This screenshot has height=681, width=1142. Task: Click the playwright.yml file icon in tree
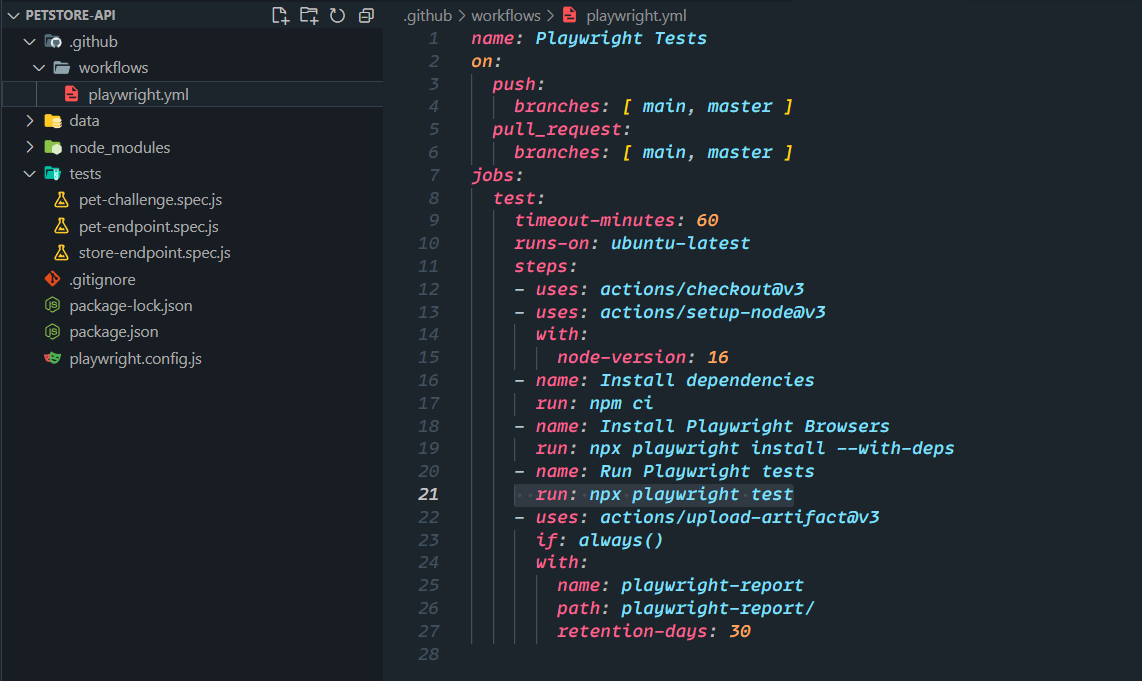71,94
